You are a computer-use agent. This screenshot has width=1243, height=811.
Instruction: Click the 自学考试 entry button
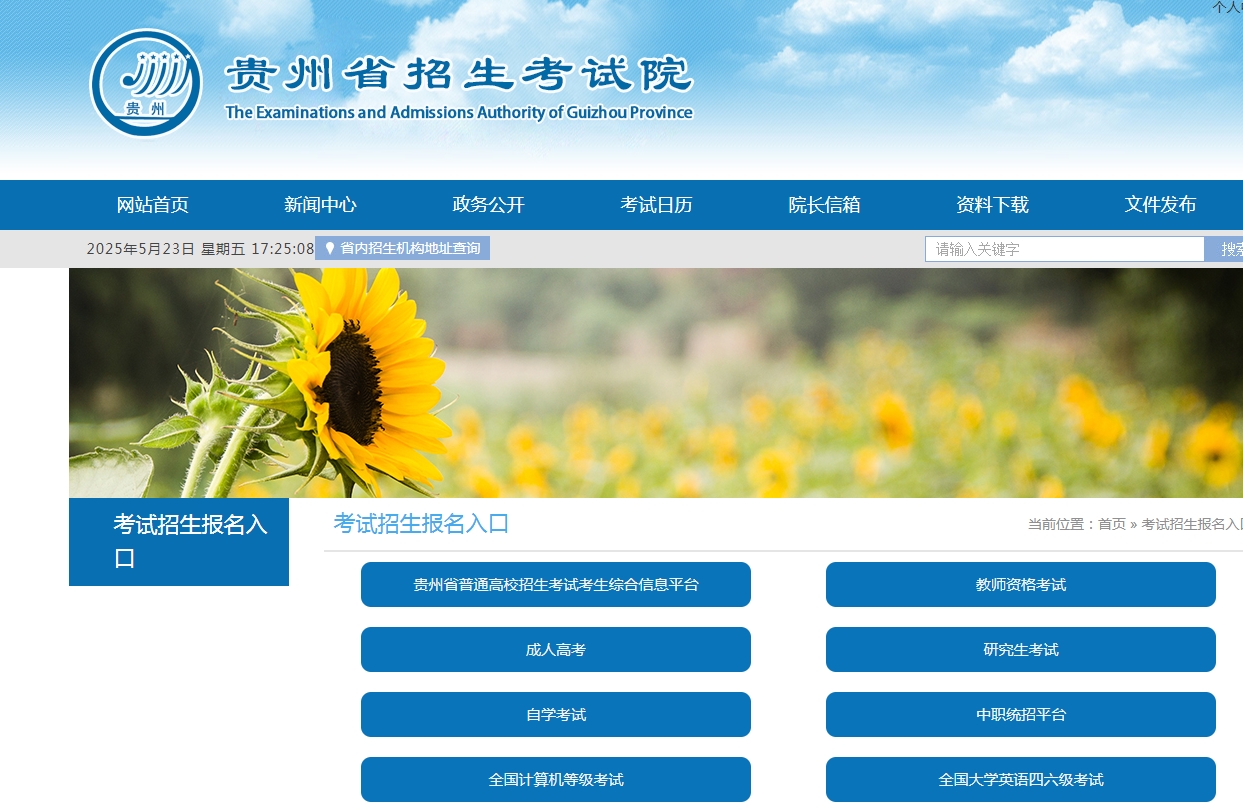tap(555, 714)
